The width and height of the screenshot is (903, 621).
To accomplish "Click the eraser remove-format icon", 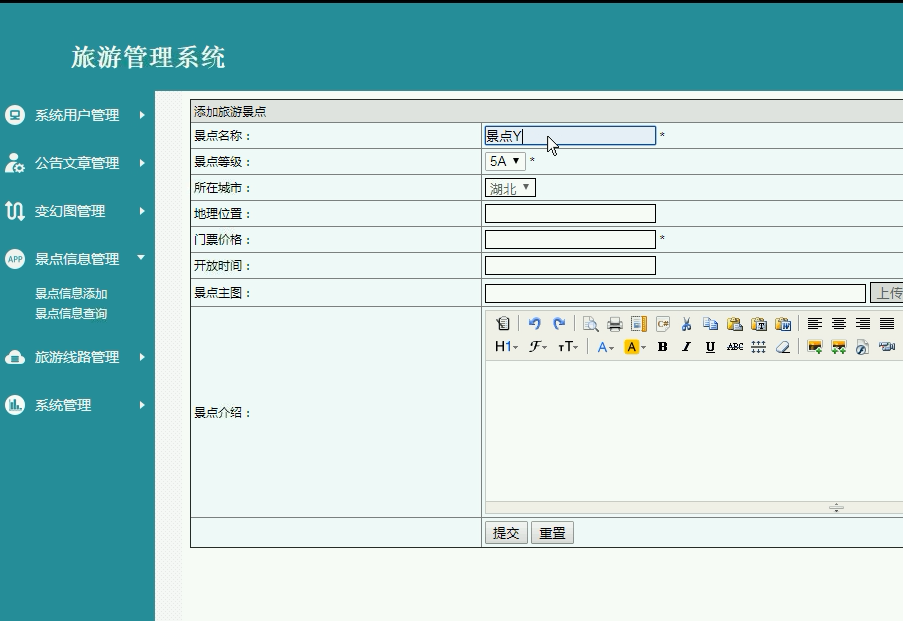I will click(x=783, y=347).
